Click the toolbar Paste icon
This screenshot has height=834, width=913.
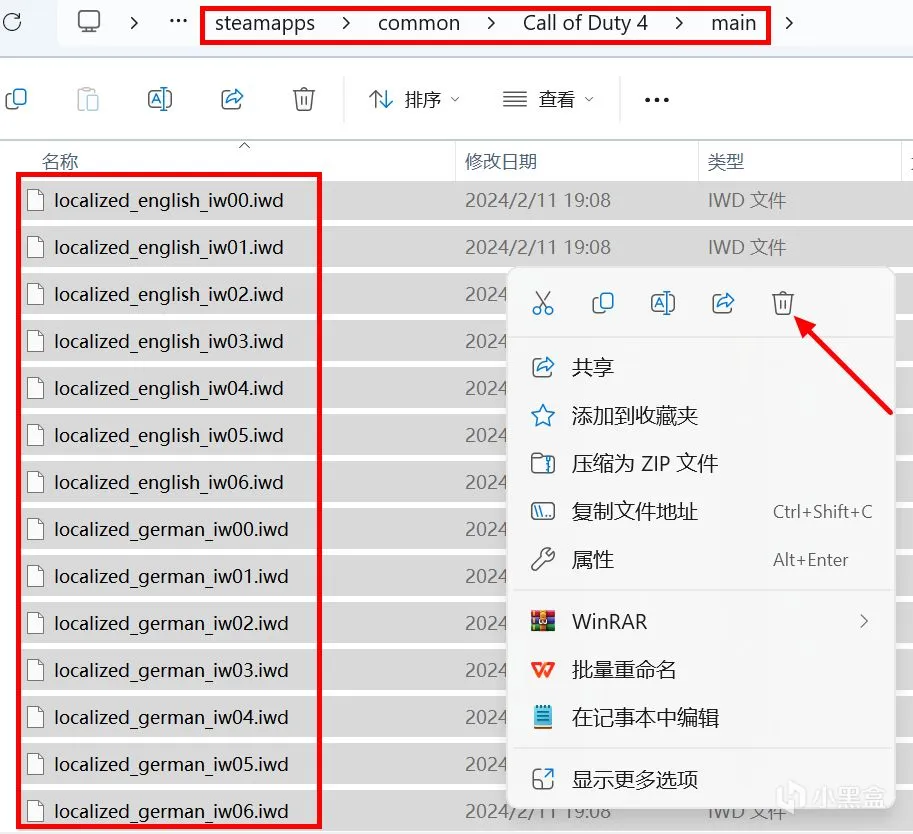click(x=87, y=99)
